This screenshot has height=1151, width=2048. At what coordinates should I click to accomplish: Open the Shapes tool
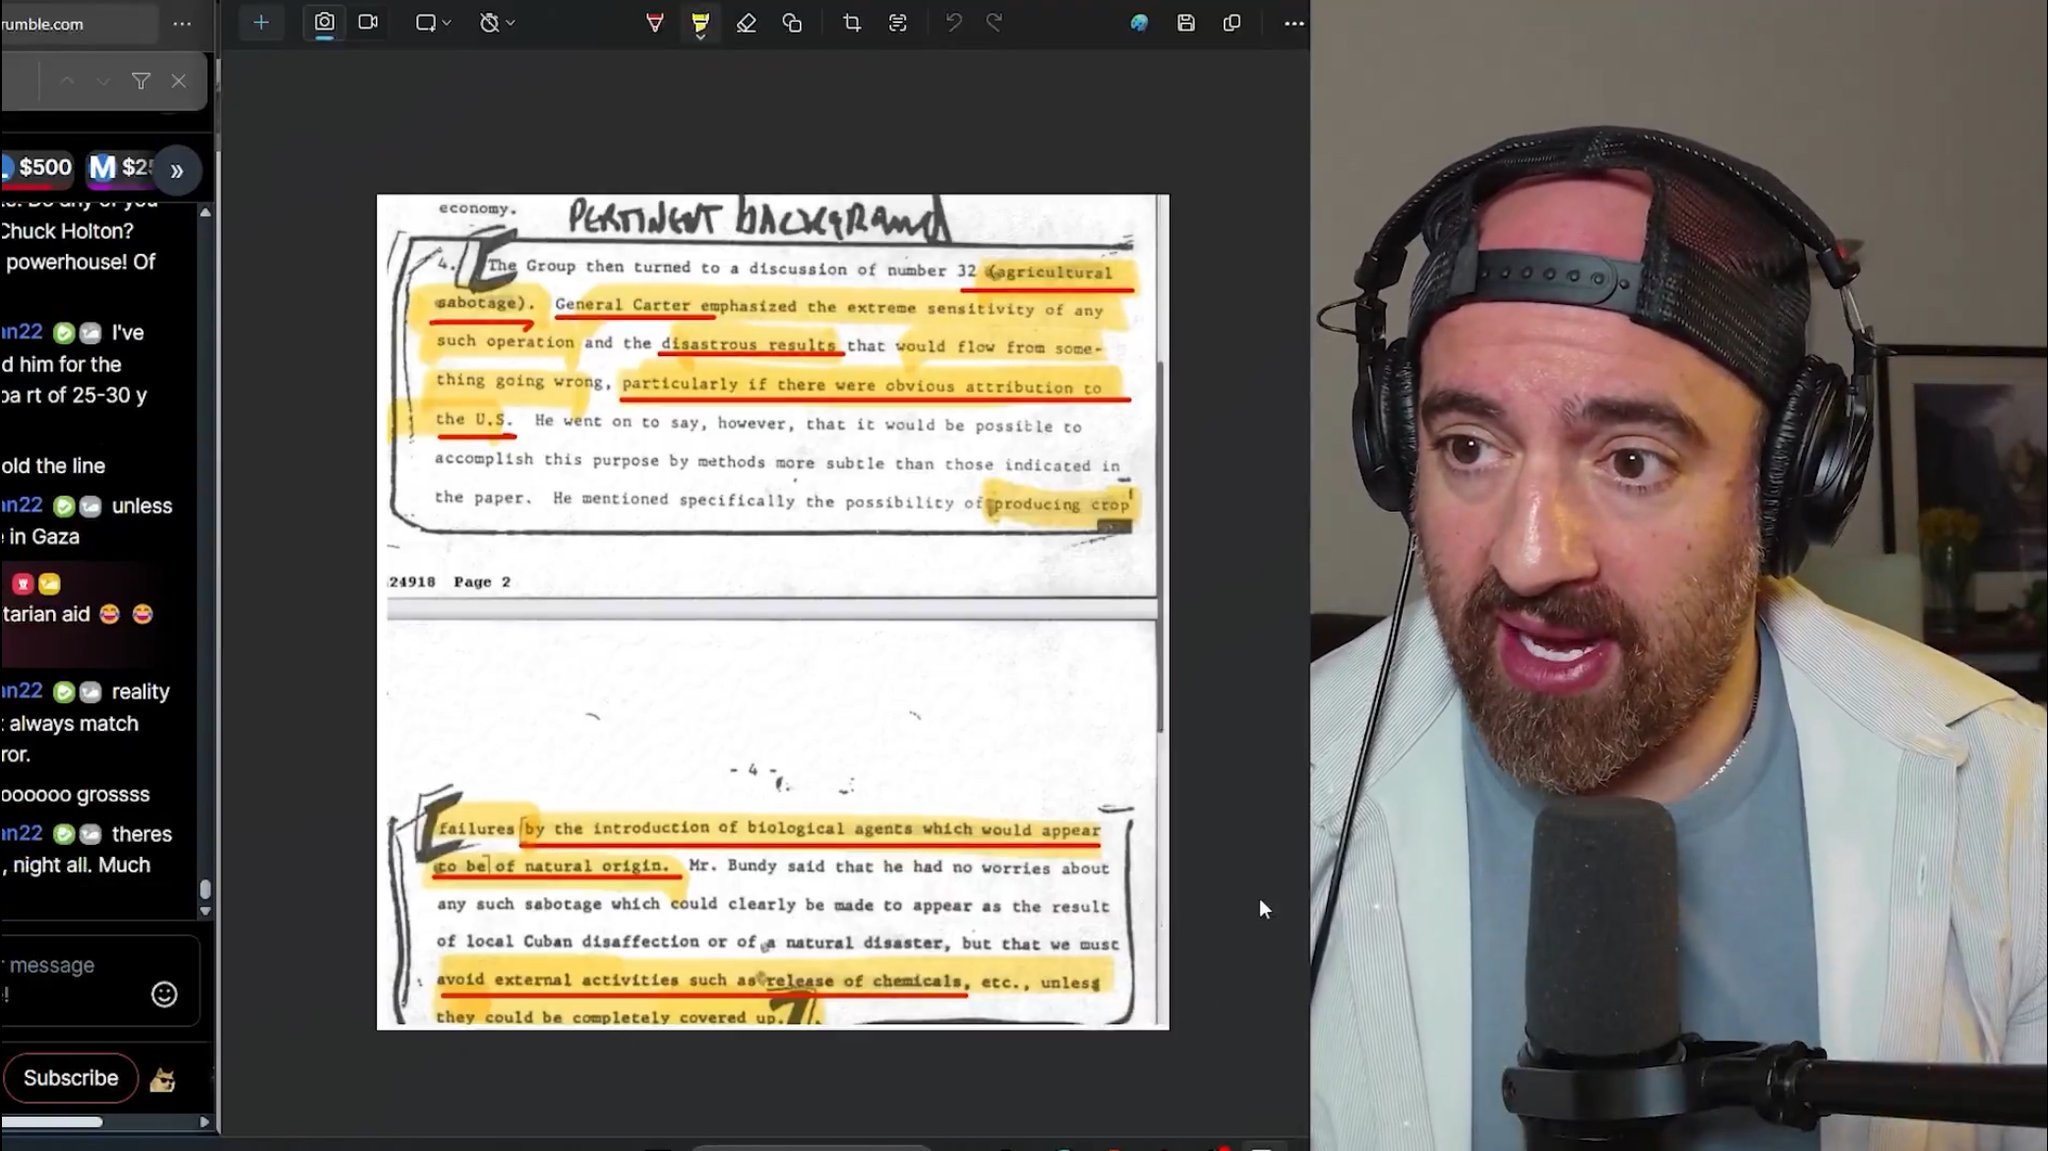[x=792, y=22]
